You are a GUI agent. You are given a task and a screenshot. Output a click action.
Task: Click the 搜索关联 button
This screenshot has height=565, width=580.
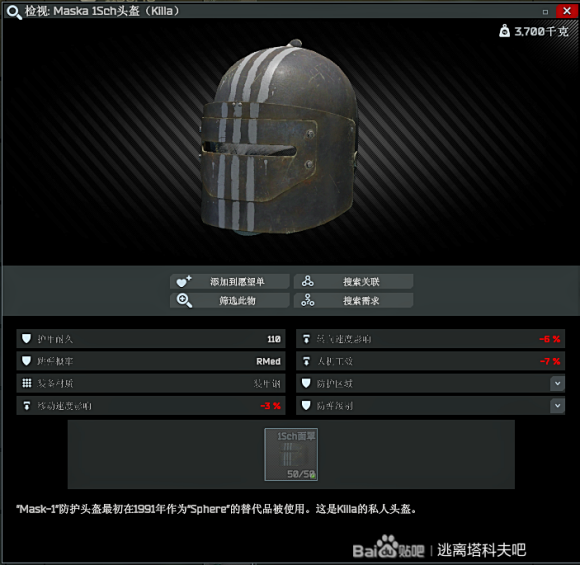tap(353, 282)
